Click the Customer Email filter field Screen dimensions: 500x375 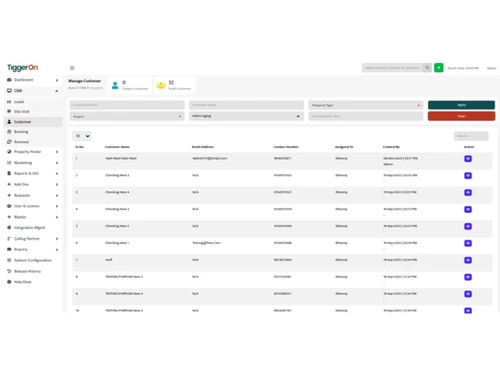(246, 105)
